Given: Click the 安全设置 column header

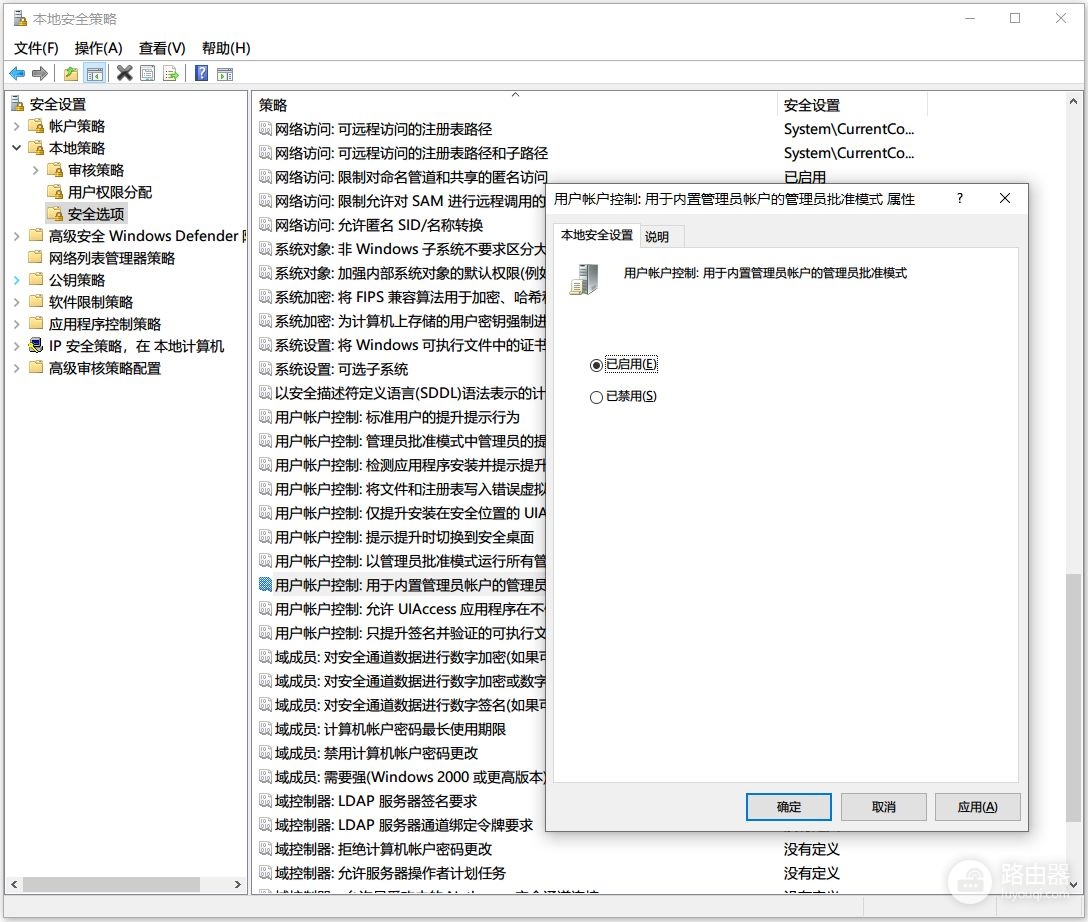Looking at the screenshot, I should (852, 105).
